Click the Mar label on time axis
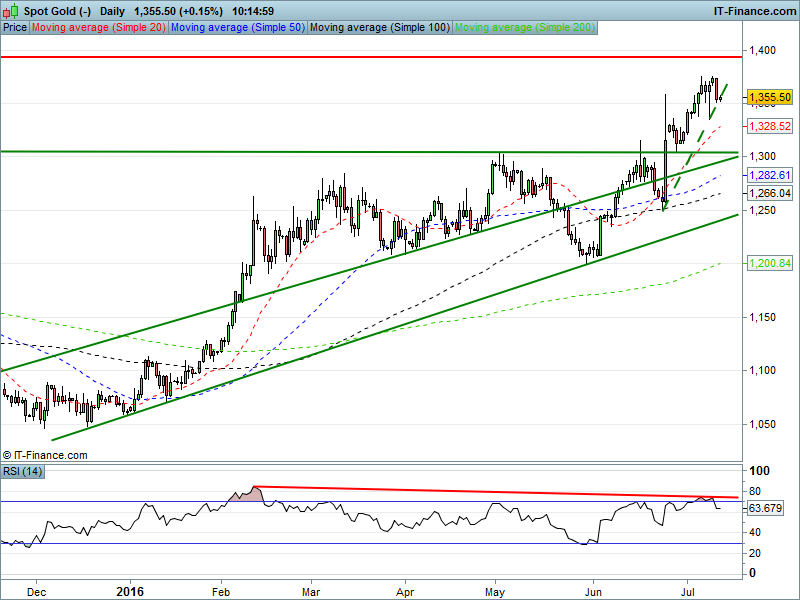Image resolution: width=800 pixels, height=600 pixels. click(311, 592)
